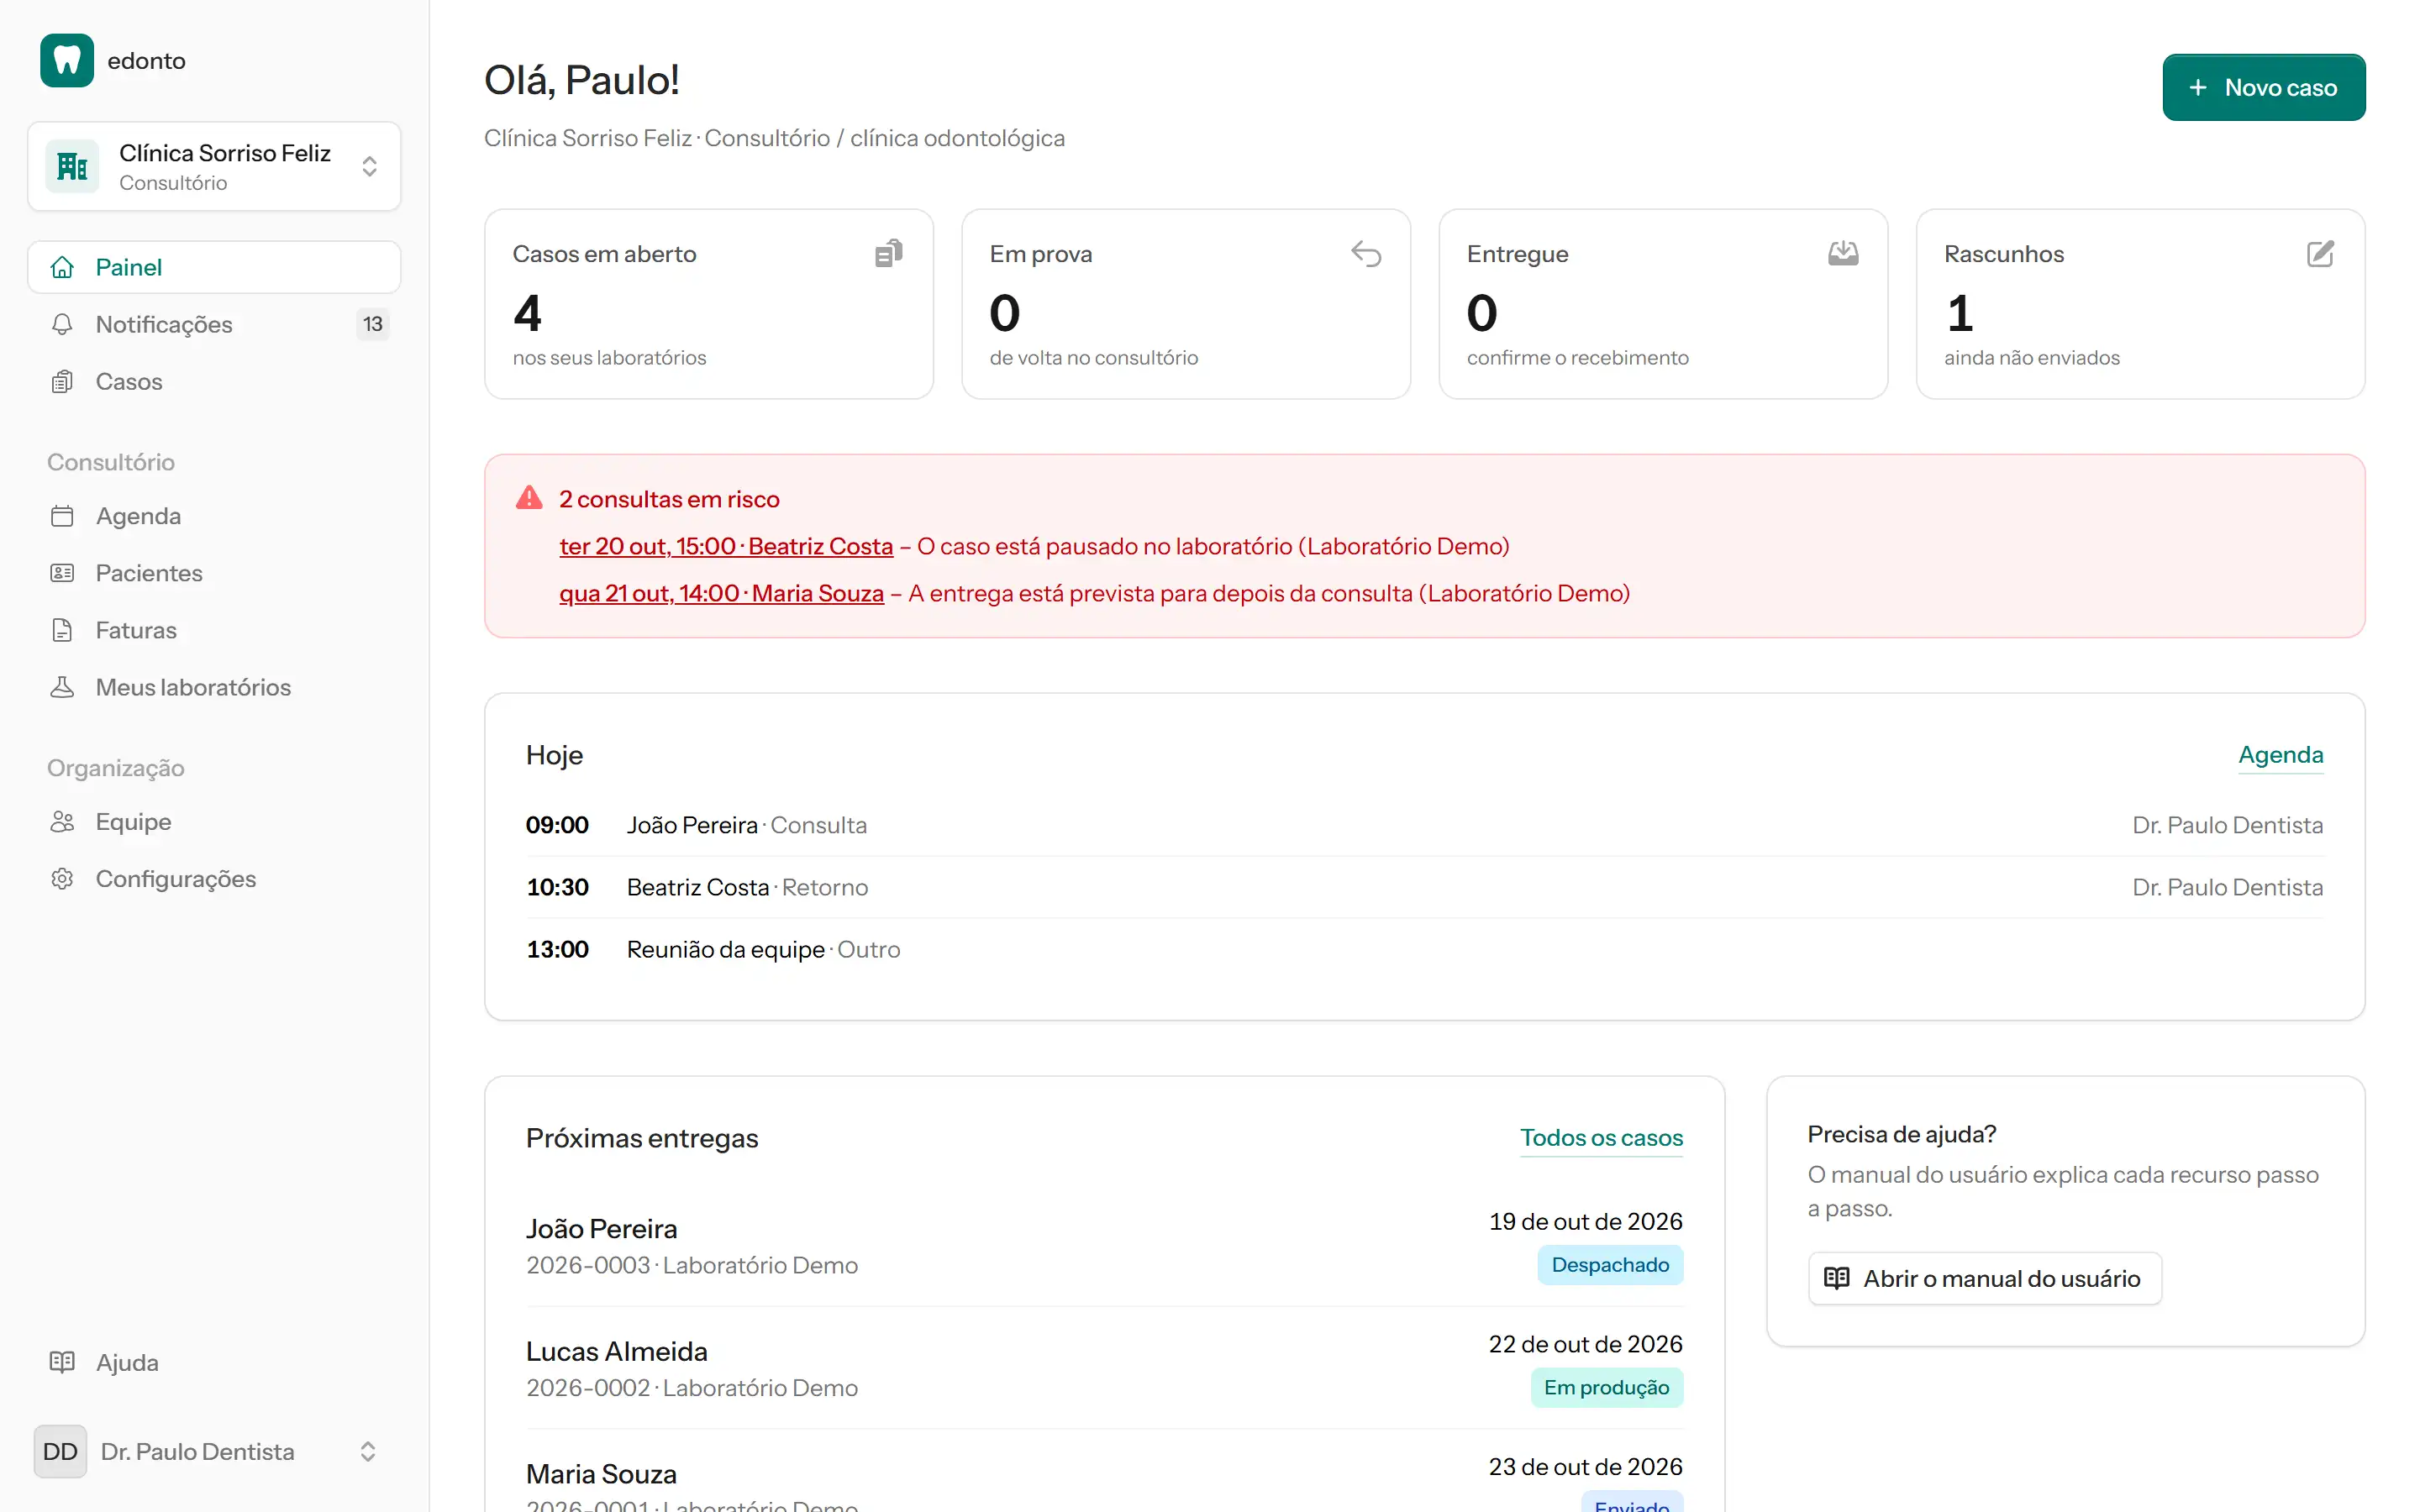Open Configurações in the sidebar
The height and width of the screenshot is (1512, 2420).
click(214, 879)
